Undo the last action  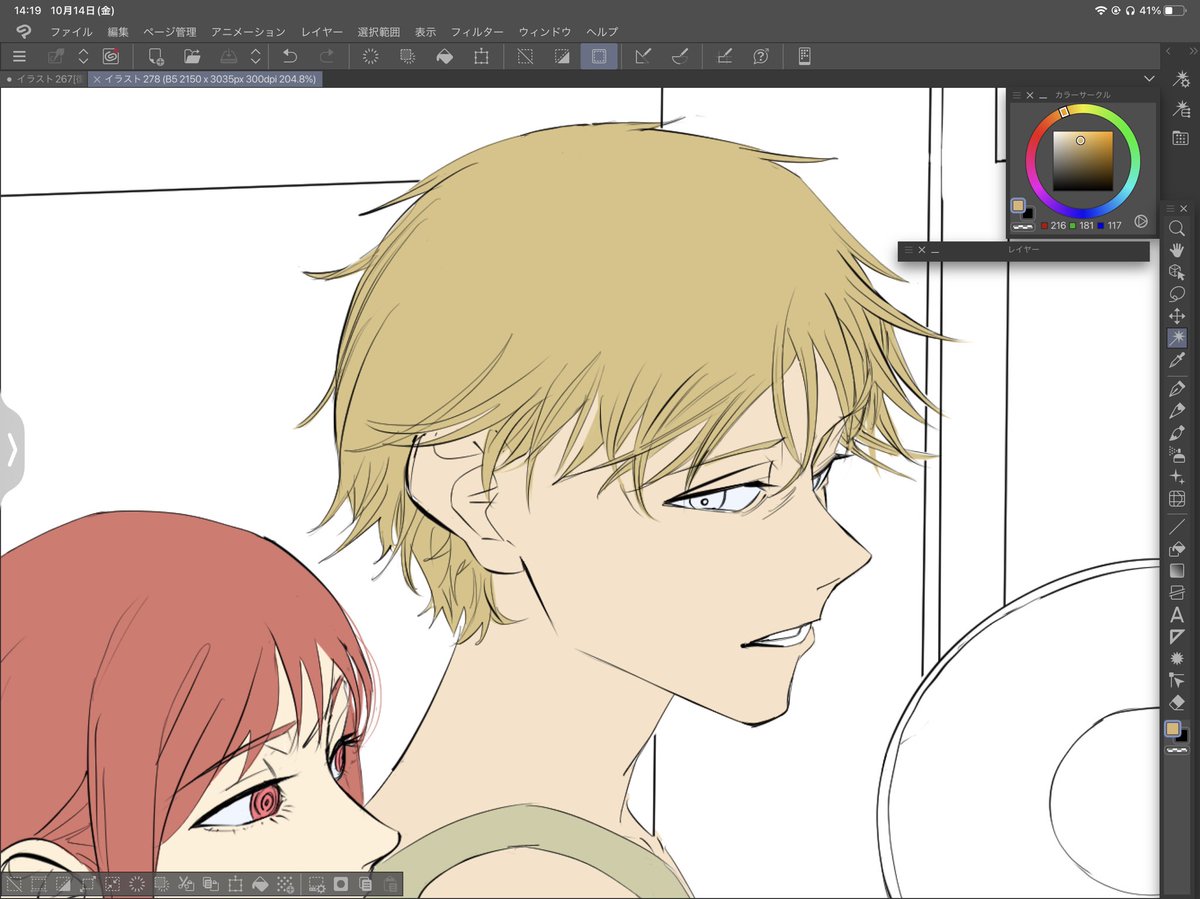coord(290,57)
